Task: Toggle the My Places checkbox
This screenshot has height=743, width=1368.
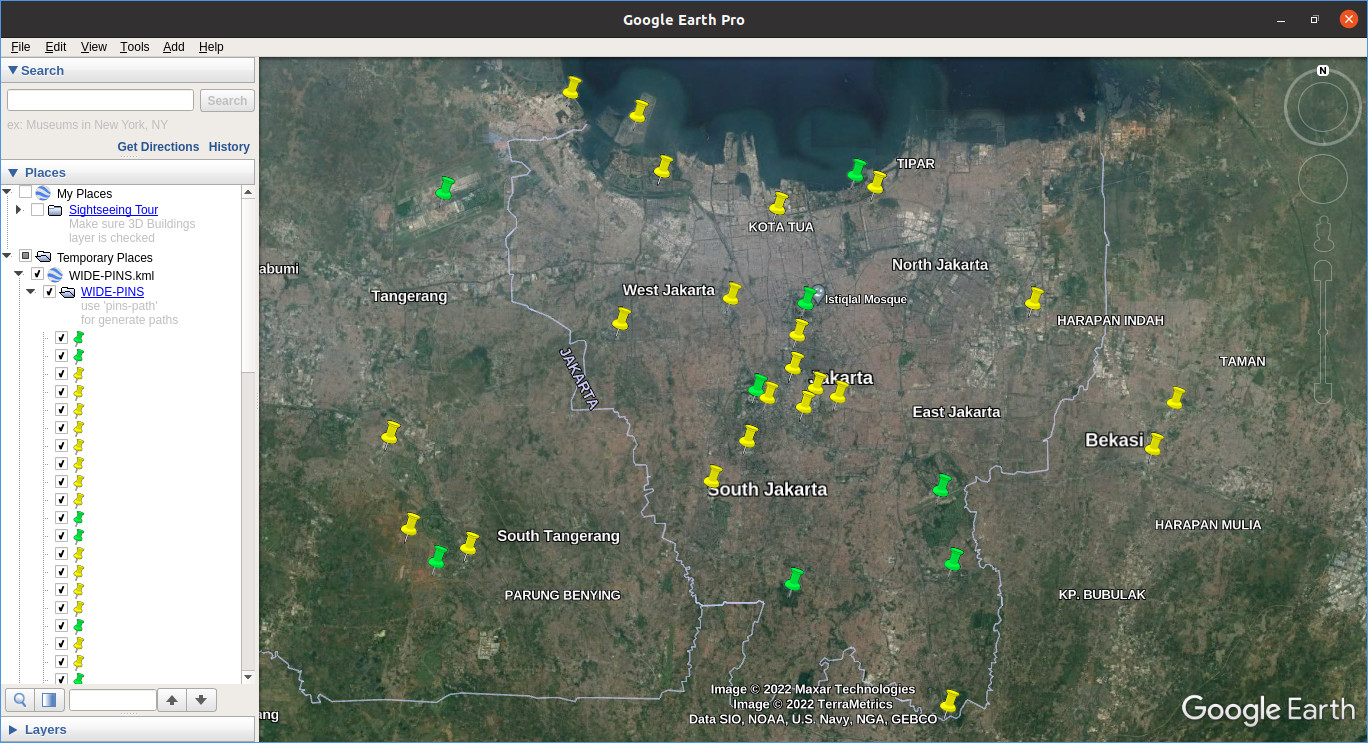Action: 26,192
